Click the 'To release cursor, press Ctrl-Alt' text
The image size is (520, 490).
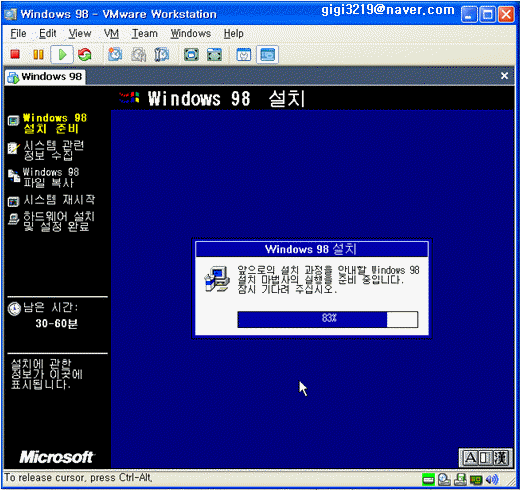[78, 477]
